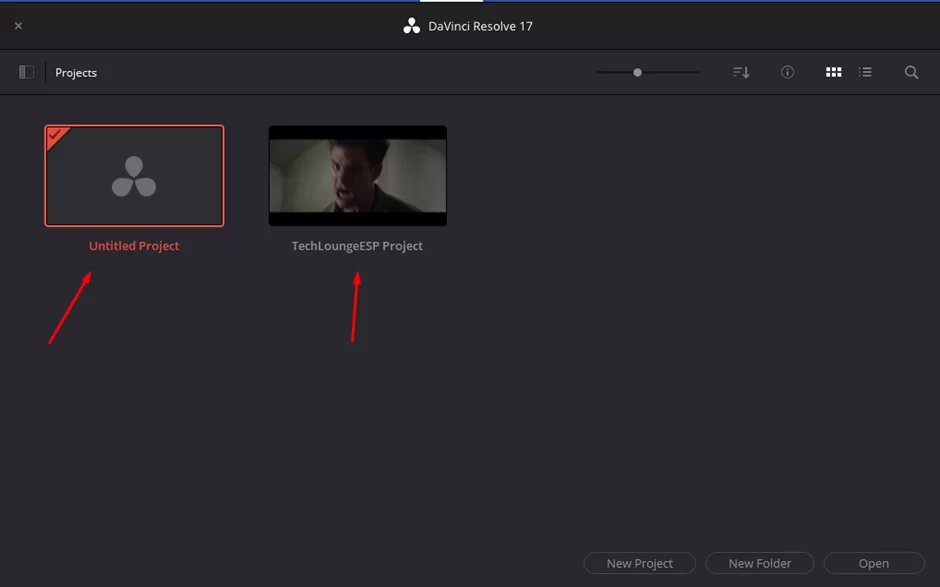
Task: Close the Project Manager window
Action: (19, 26)
